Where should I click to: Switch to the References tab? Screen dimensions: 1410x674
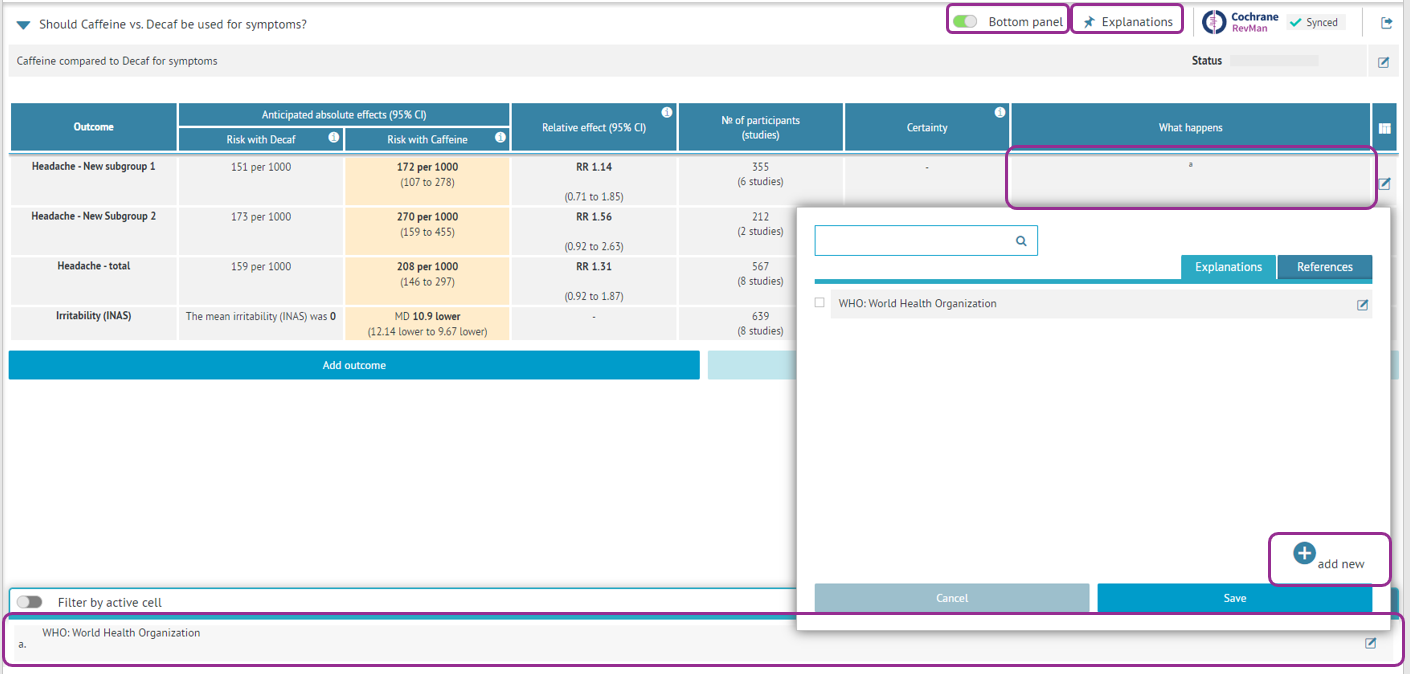tap(1324, 267)
